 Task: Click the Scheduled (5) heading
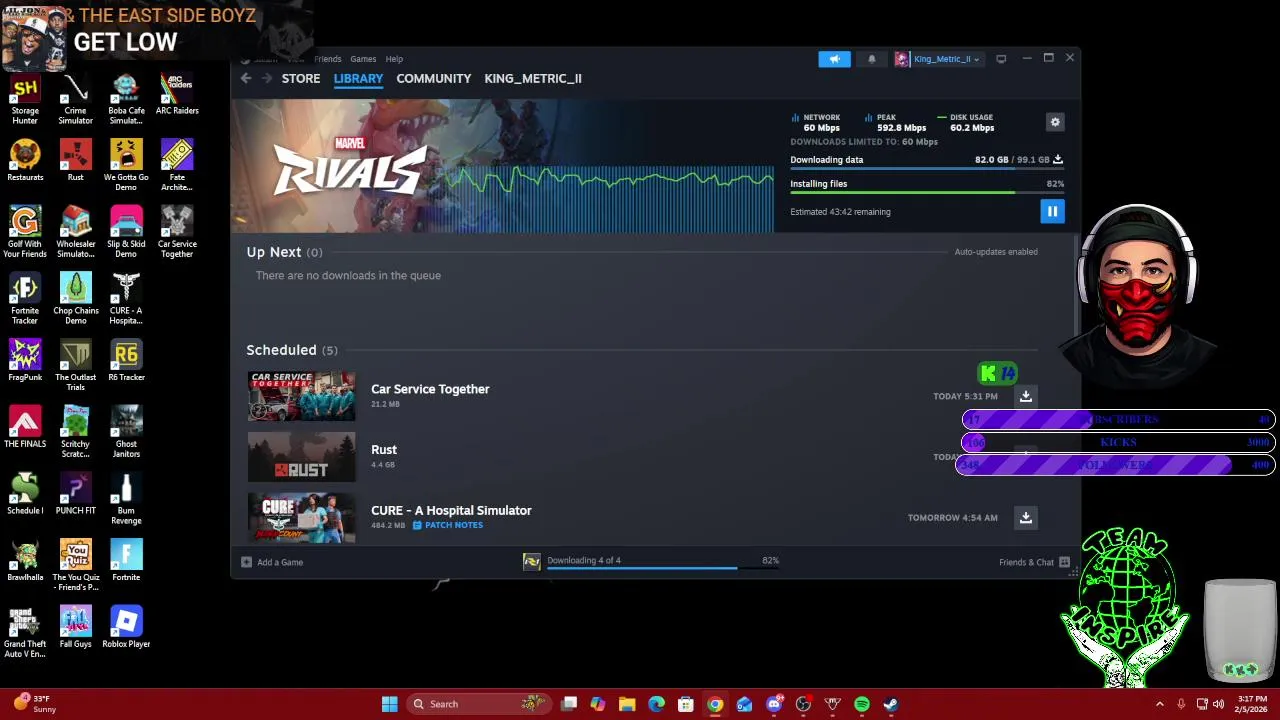point(292,350)
